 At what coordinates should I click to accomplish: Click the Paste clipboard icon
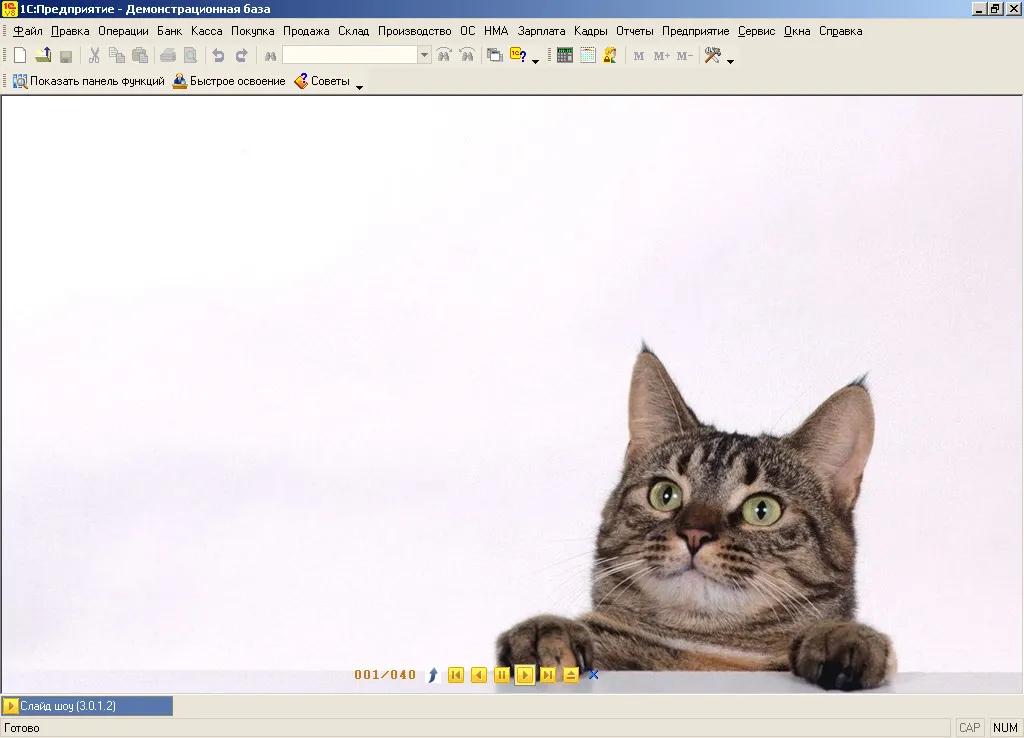point(140,56)
